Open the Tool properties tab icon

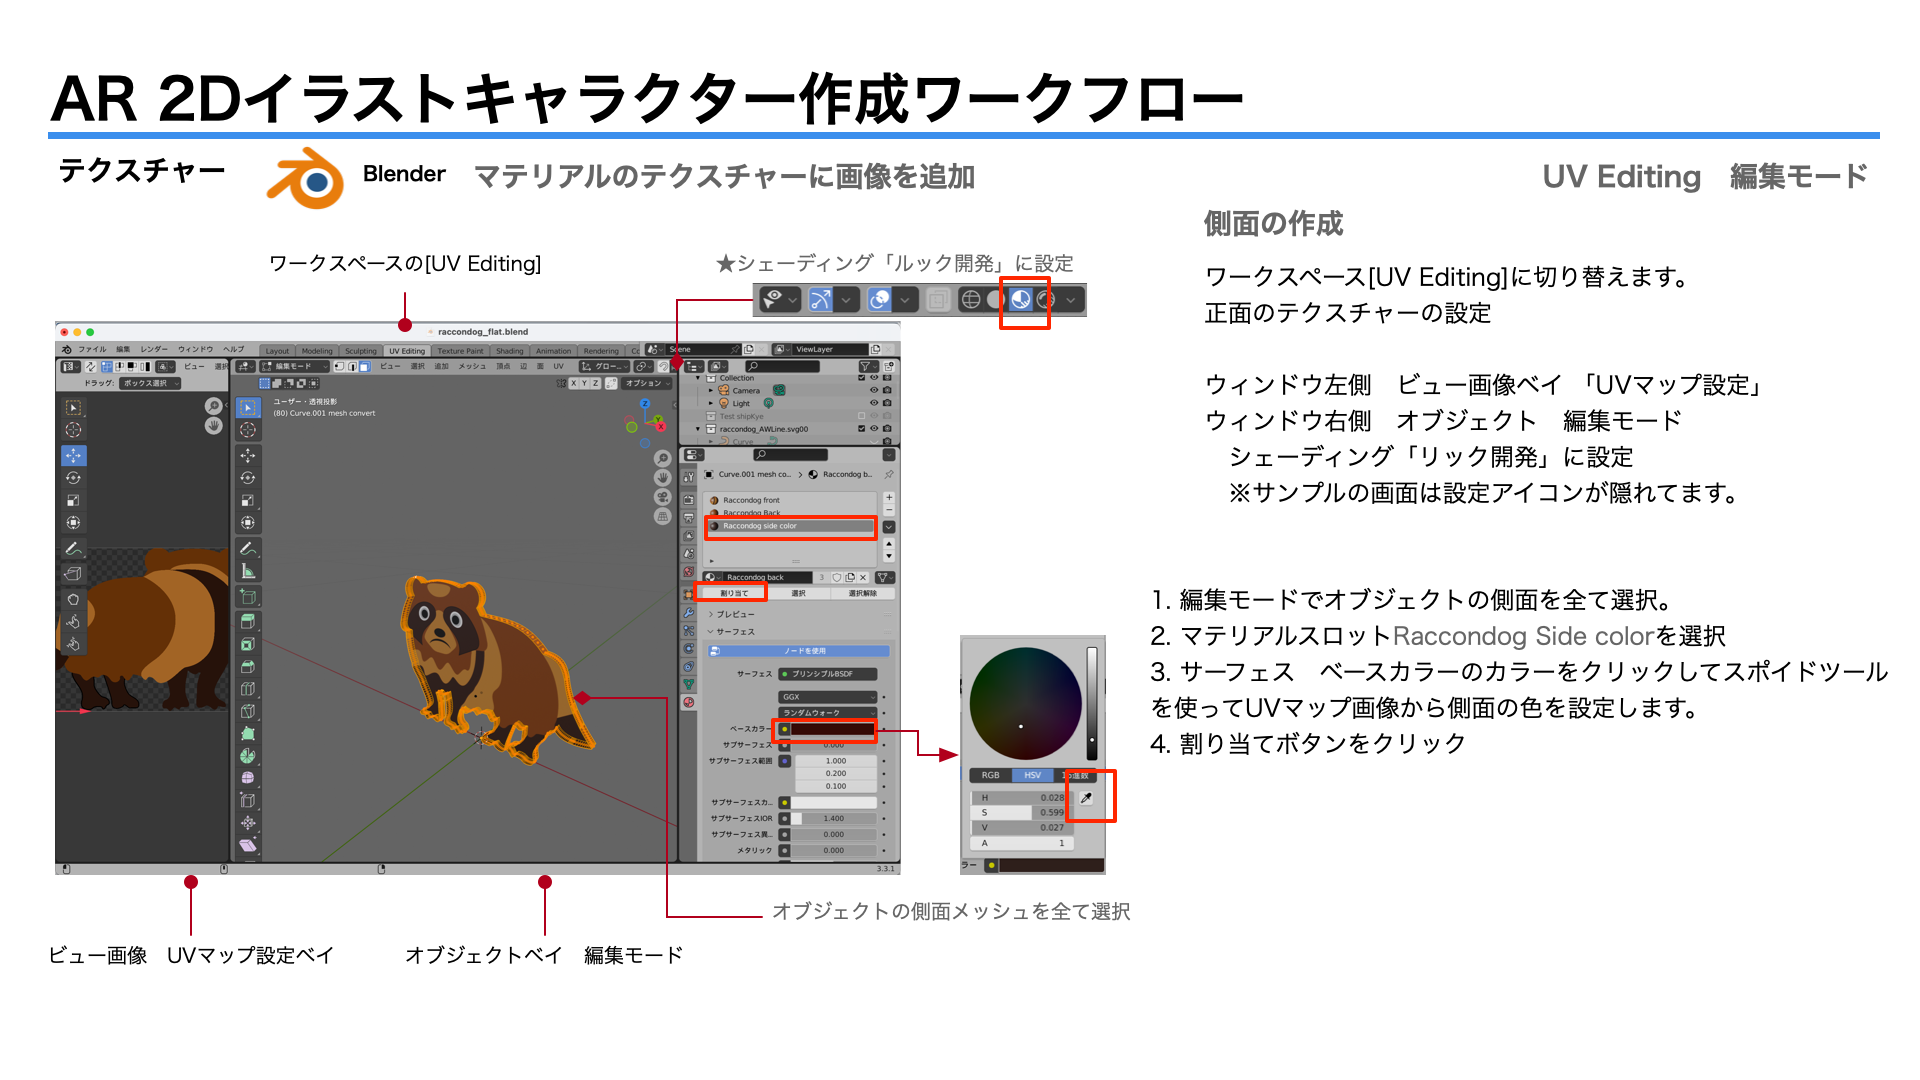689,478
